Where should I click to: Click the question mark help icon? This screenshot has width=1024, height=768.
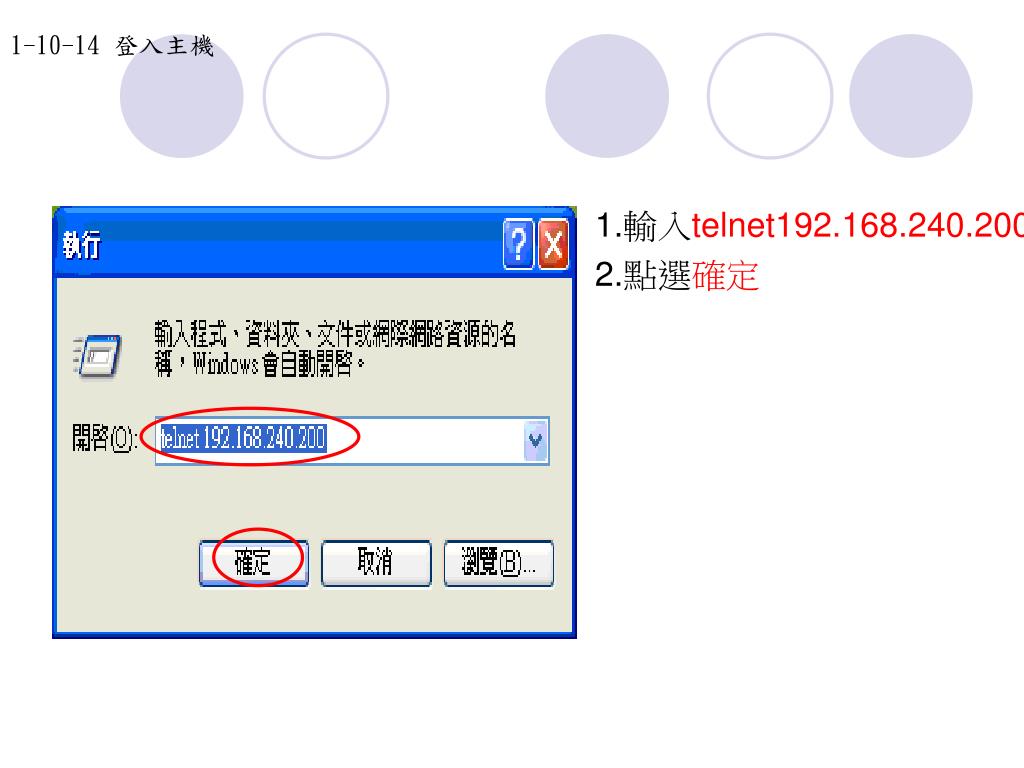[519, 245]
